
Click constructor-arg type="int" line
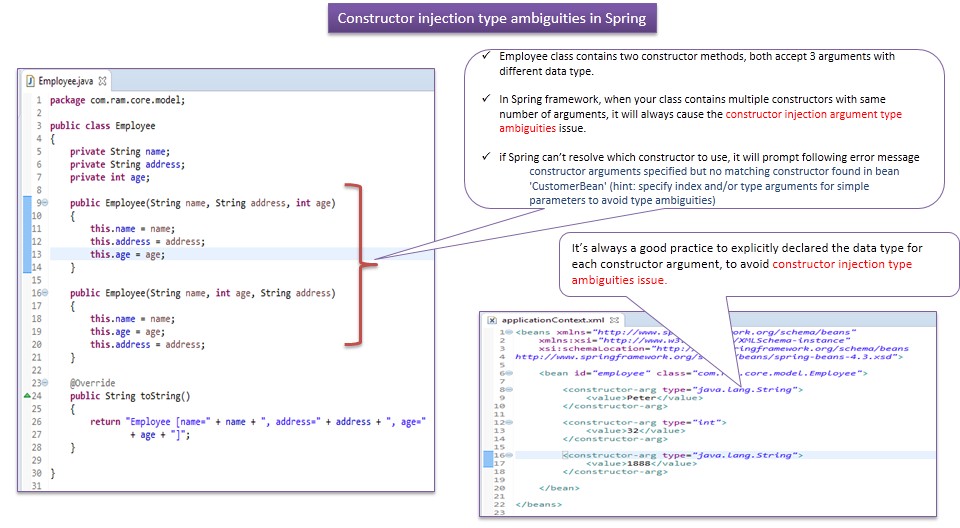coord(644,422)
